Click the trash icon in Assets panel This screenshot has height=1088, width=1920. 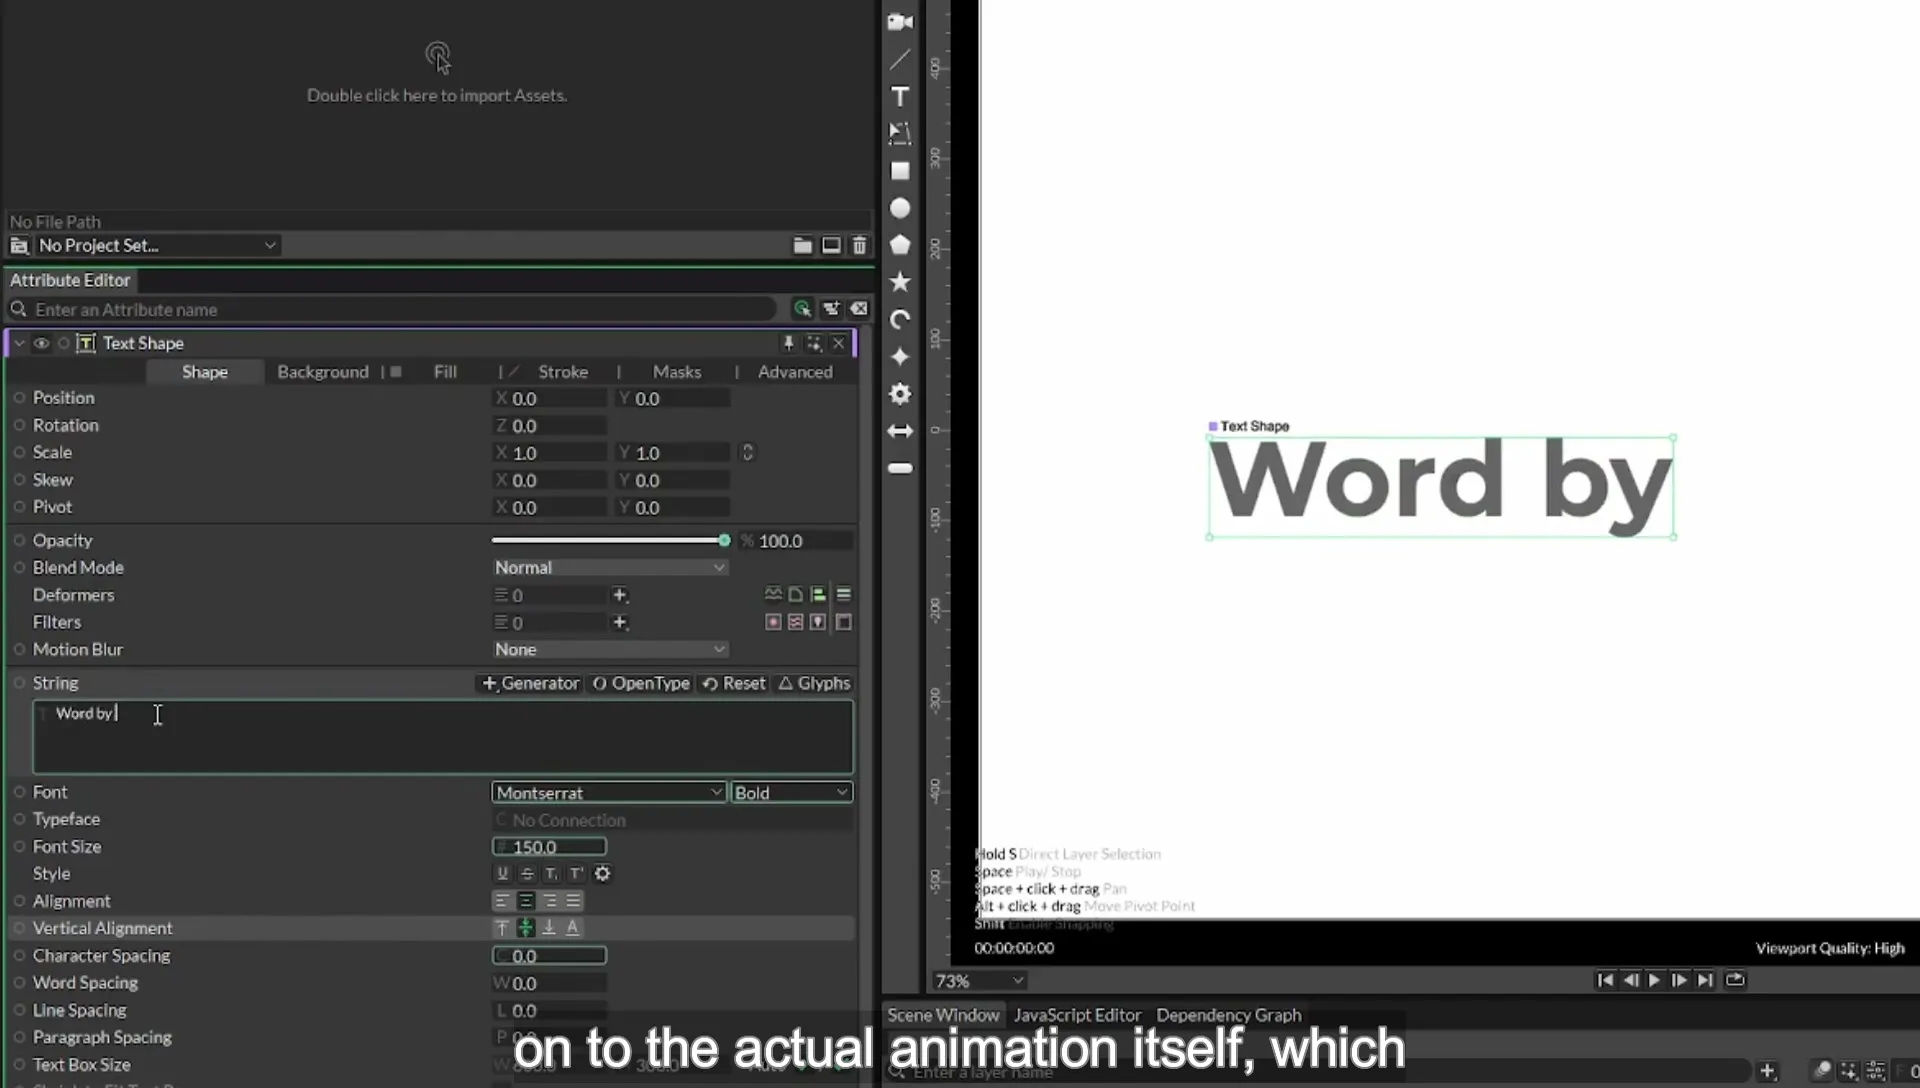[859, 245]
